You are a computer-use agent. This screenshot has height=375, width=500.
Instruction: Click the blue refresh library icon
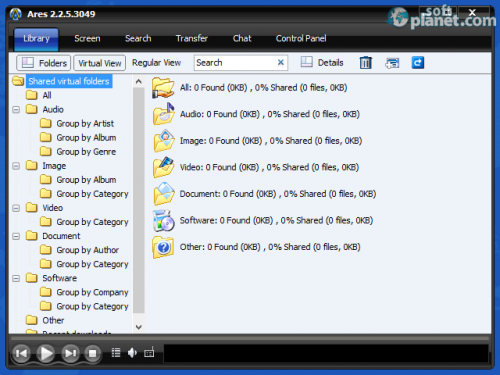418,63
